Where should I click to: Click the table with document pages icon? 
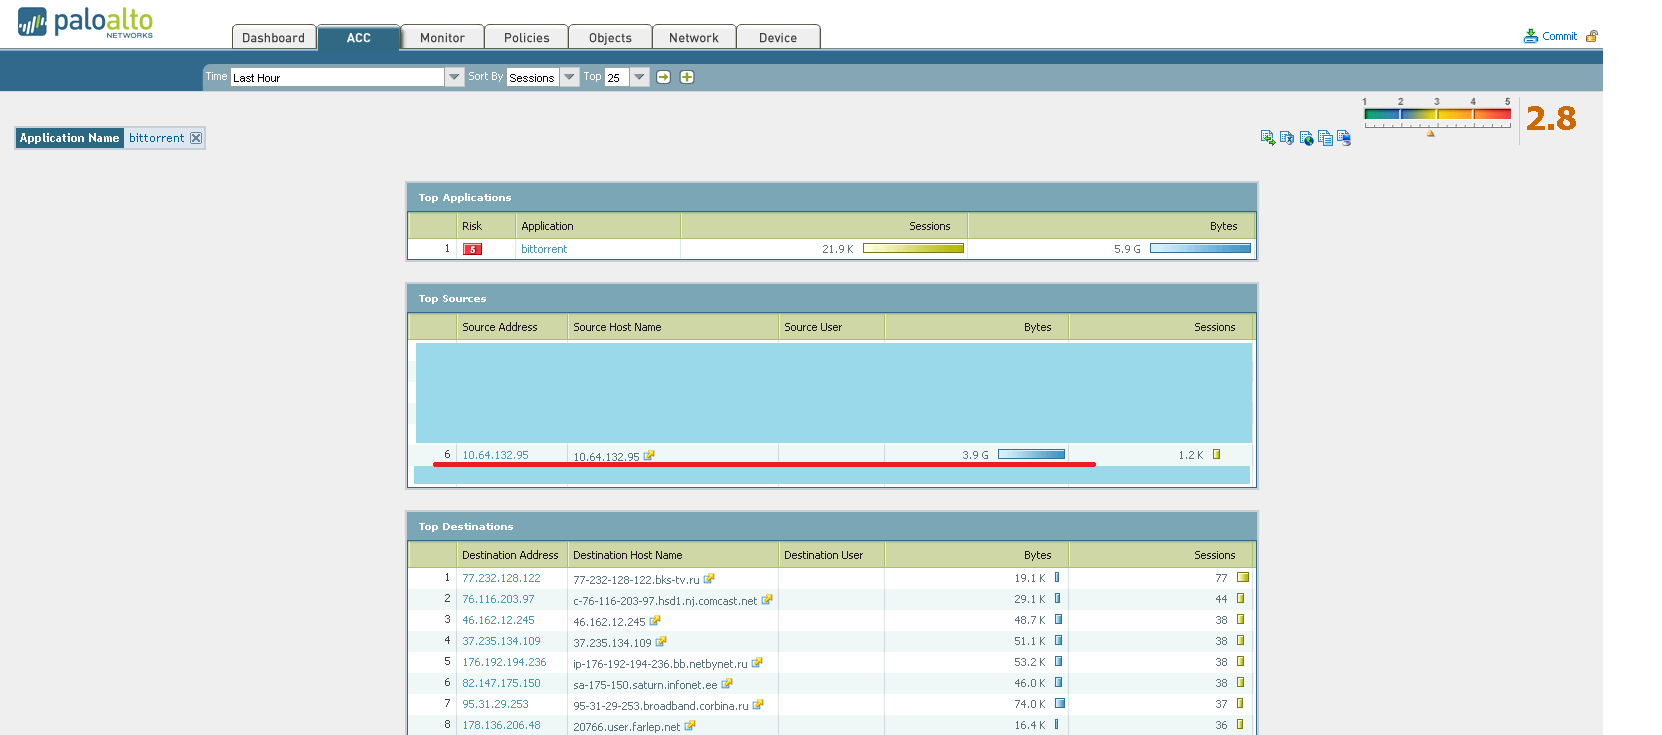1325,138
